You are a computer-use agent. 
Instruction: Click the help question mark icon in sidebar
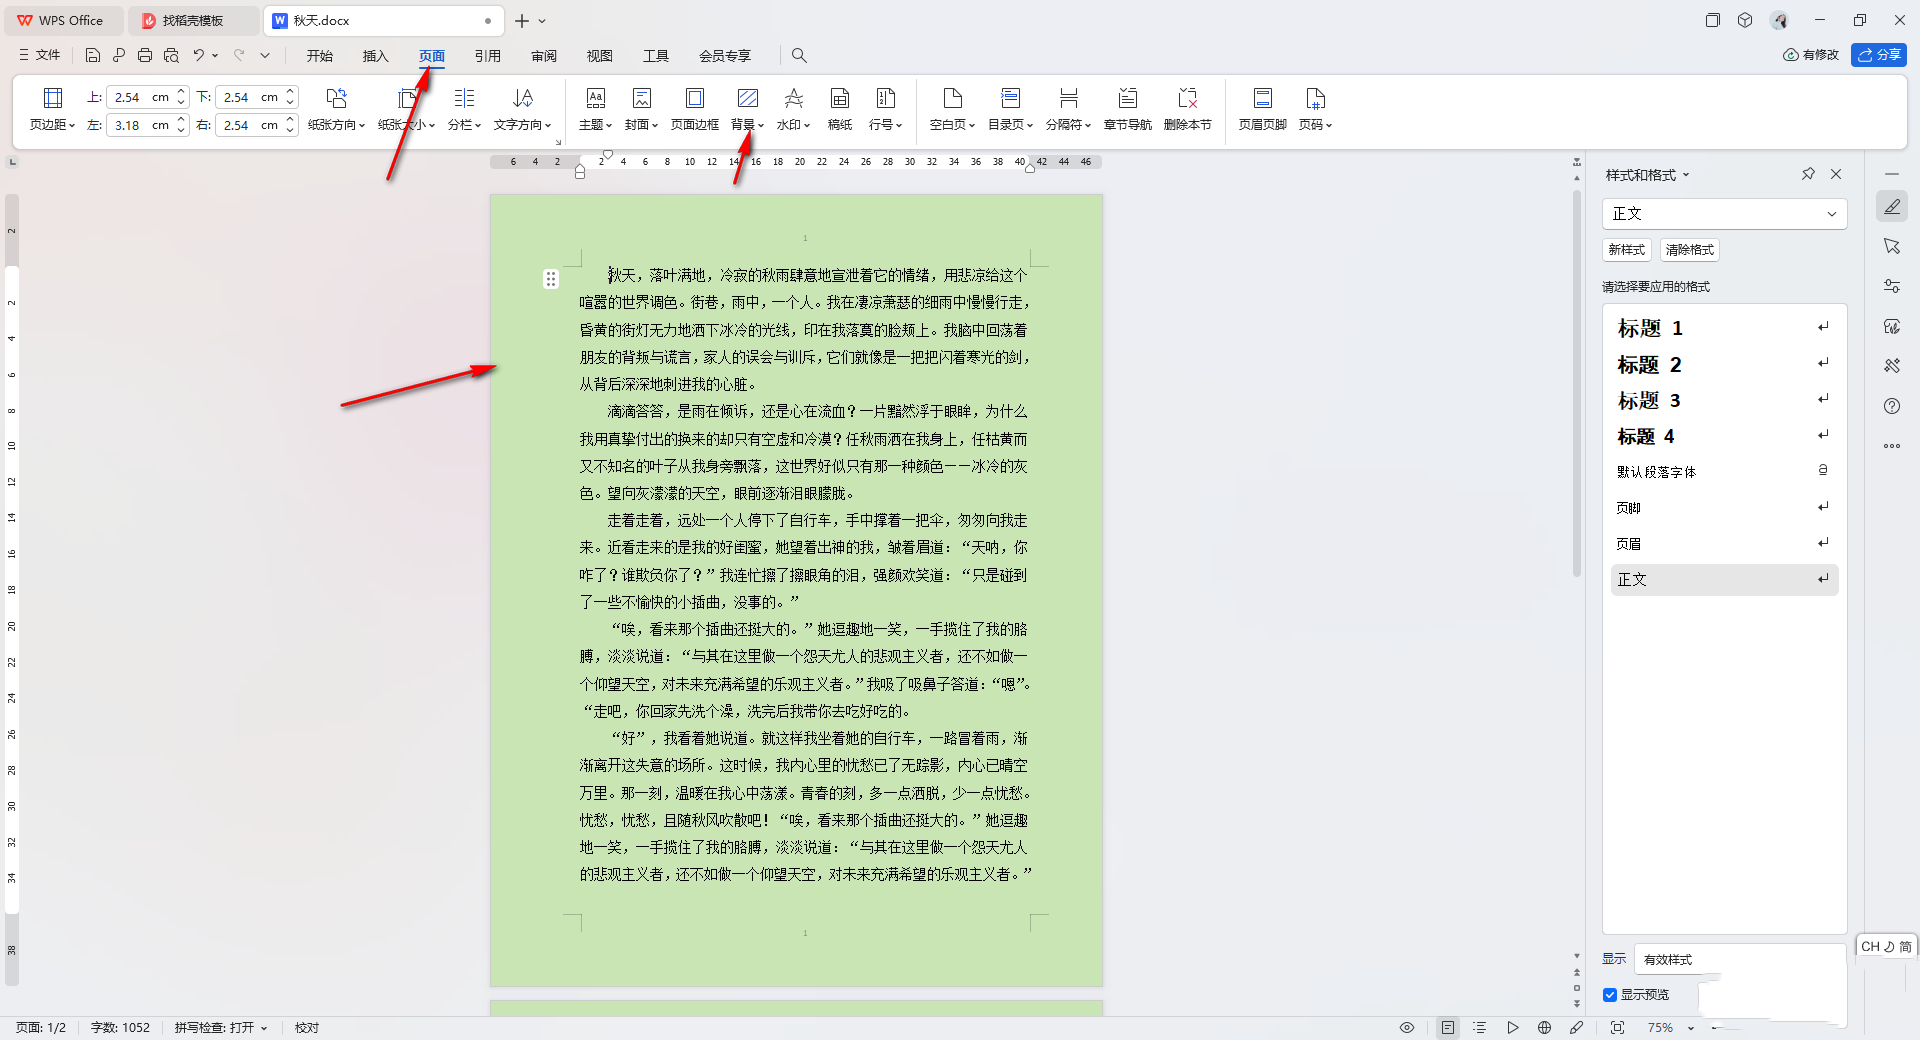[x=1892, y=406]
